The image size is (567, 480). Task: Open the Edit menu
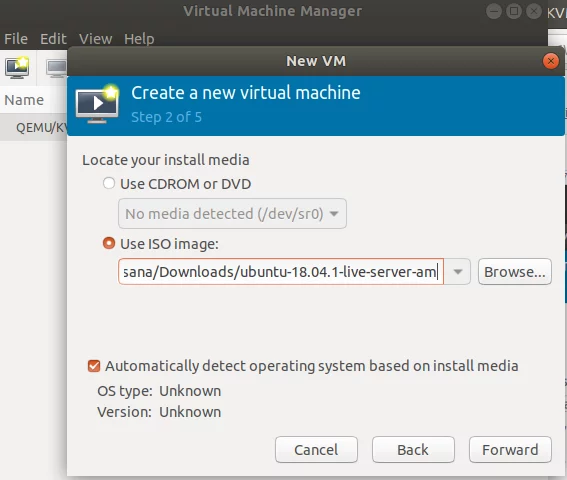53,39
